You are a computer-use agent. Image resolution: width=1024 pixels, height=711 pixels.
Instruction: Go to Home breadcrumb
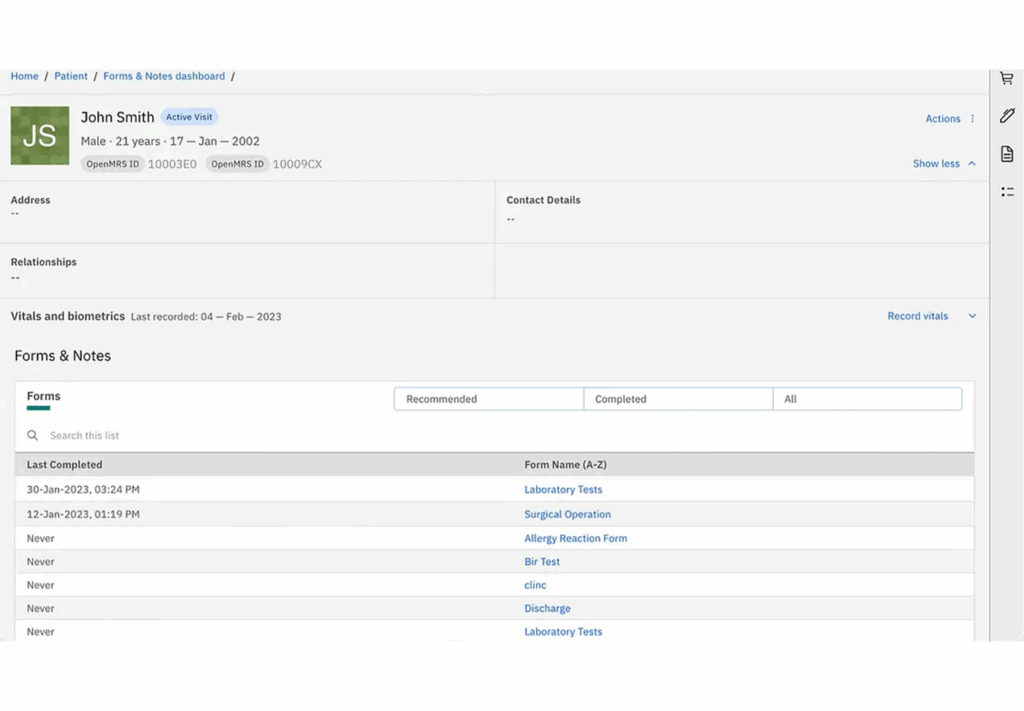pos(24,76)
